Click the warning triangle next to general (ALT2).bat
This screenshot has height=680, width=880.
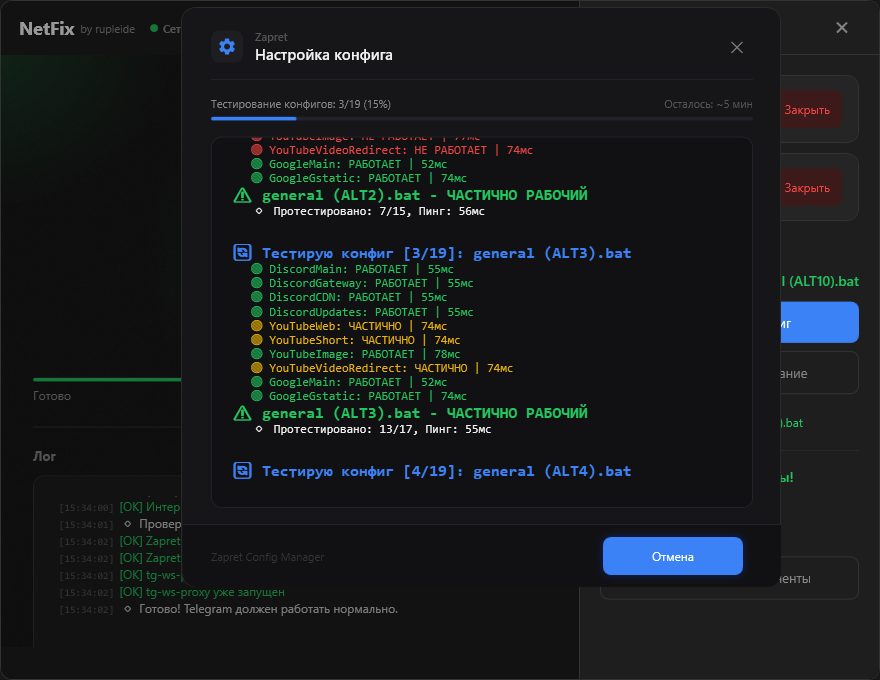coord(242,195)
